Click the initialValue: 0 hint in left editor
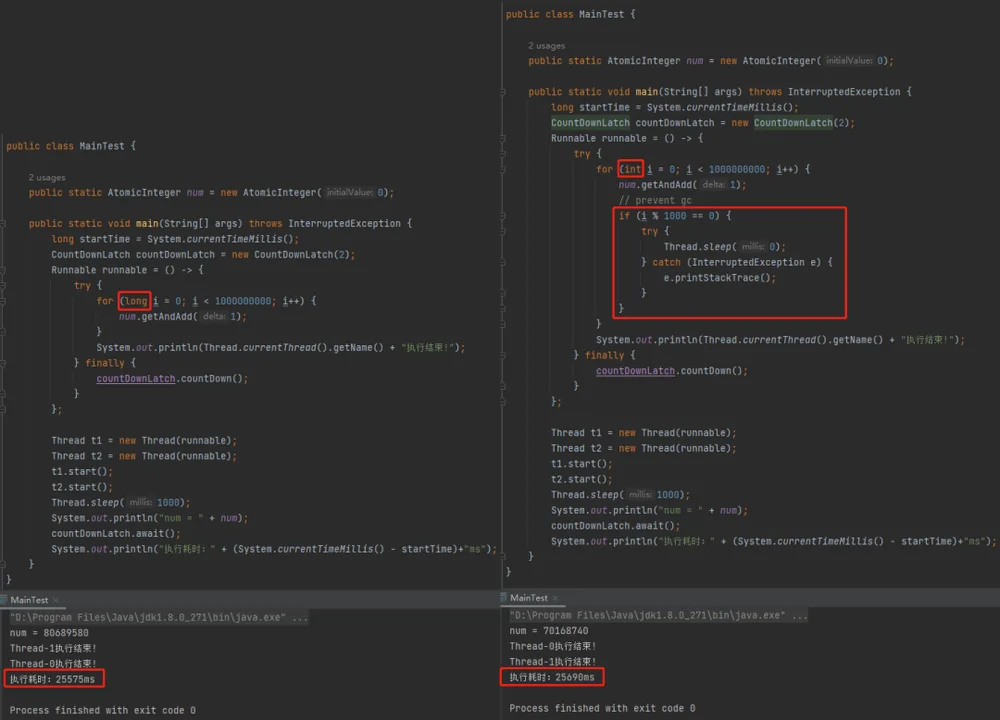The width and height of the screenshot is (1000, 720). coord(355,193)
